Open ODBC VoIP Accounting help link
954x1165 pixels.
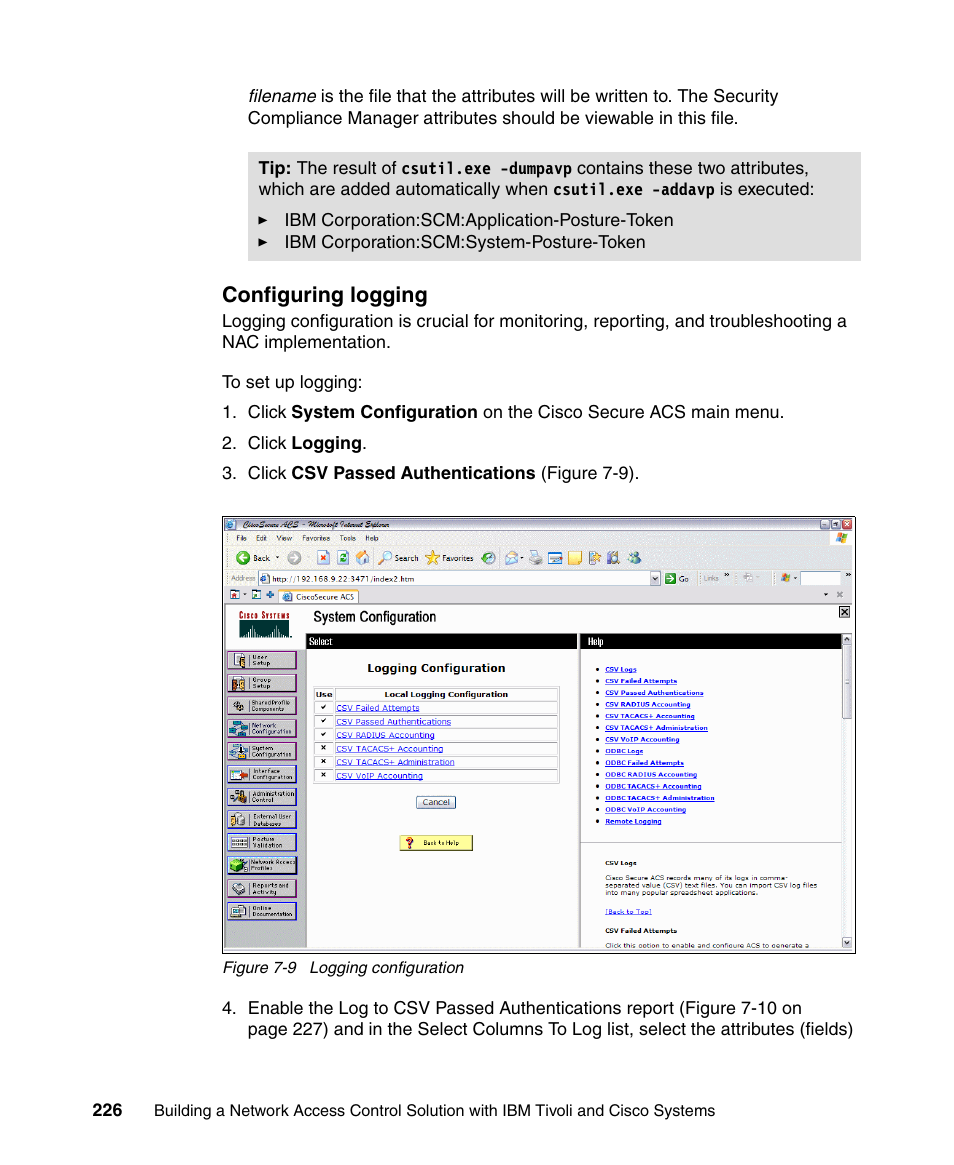pyautogui.click(x=645, y=810)
